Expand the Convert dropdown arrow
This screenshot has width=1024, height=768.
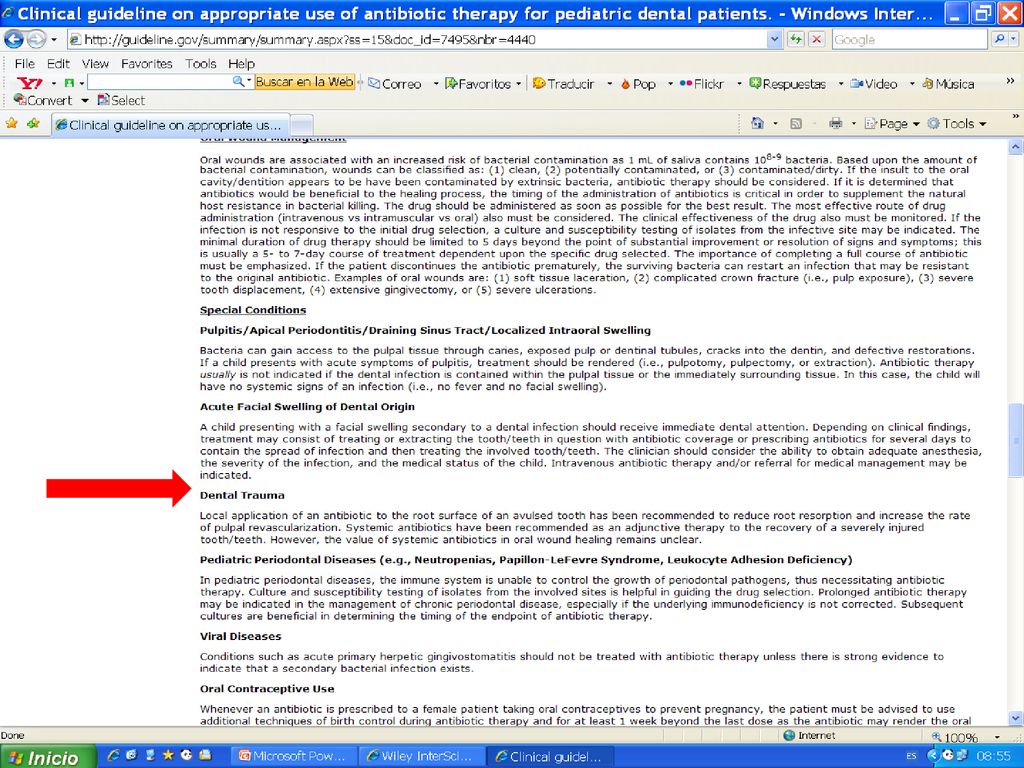tap(84, 101)
